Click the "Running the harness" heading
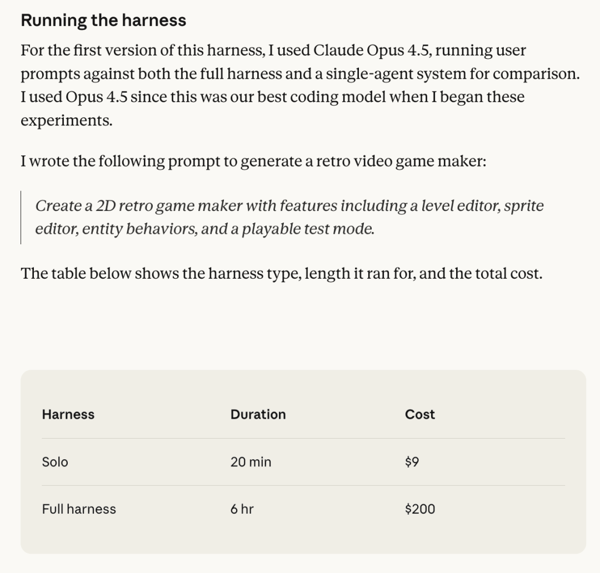The image size is (600, 573). [103, 20]
